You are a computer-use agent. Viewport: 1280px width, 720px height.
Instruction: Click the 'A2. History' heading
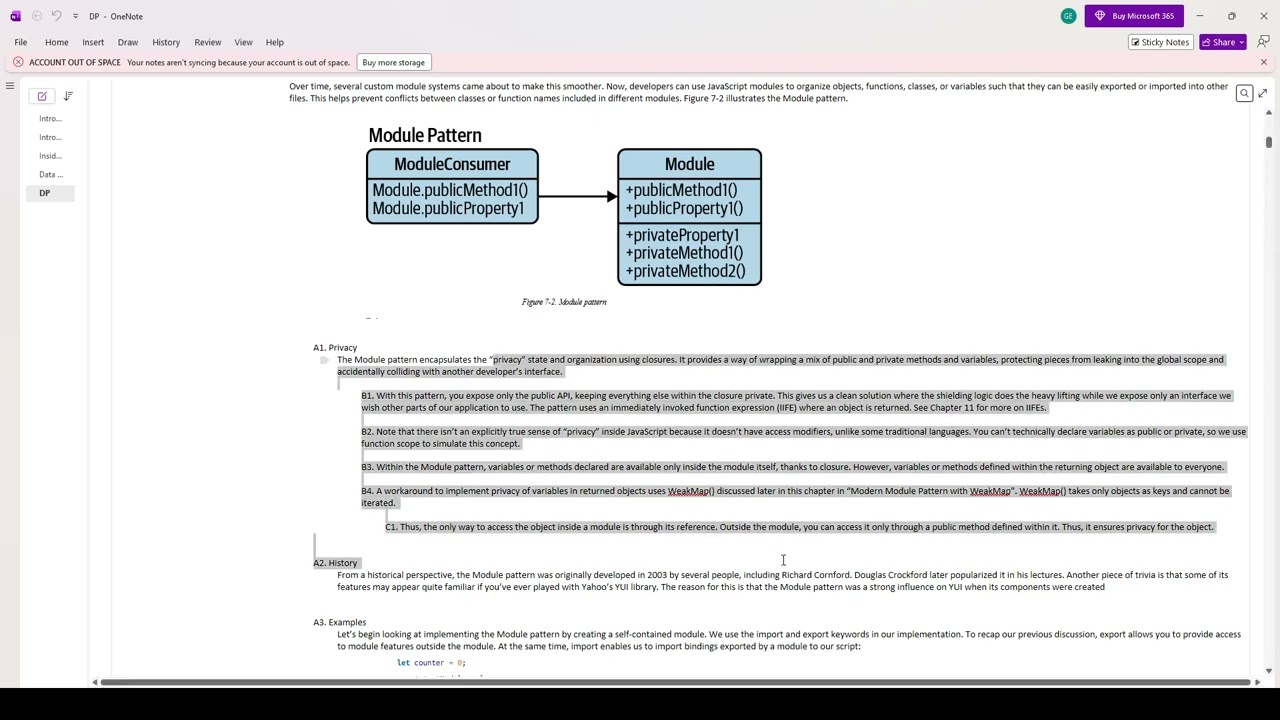click(335, 563)
